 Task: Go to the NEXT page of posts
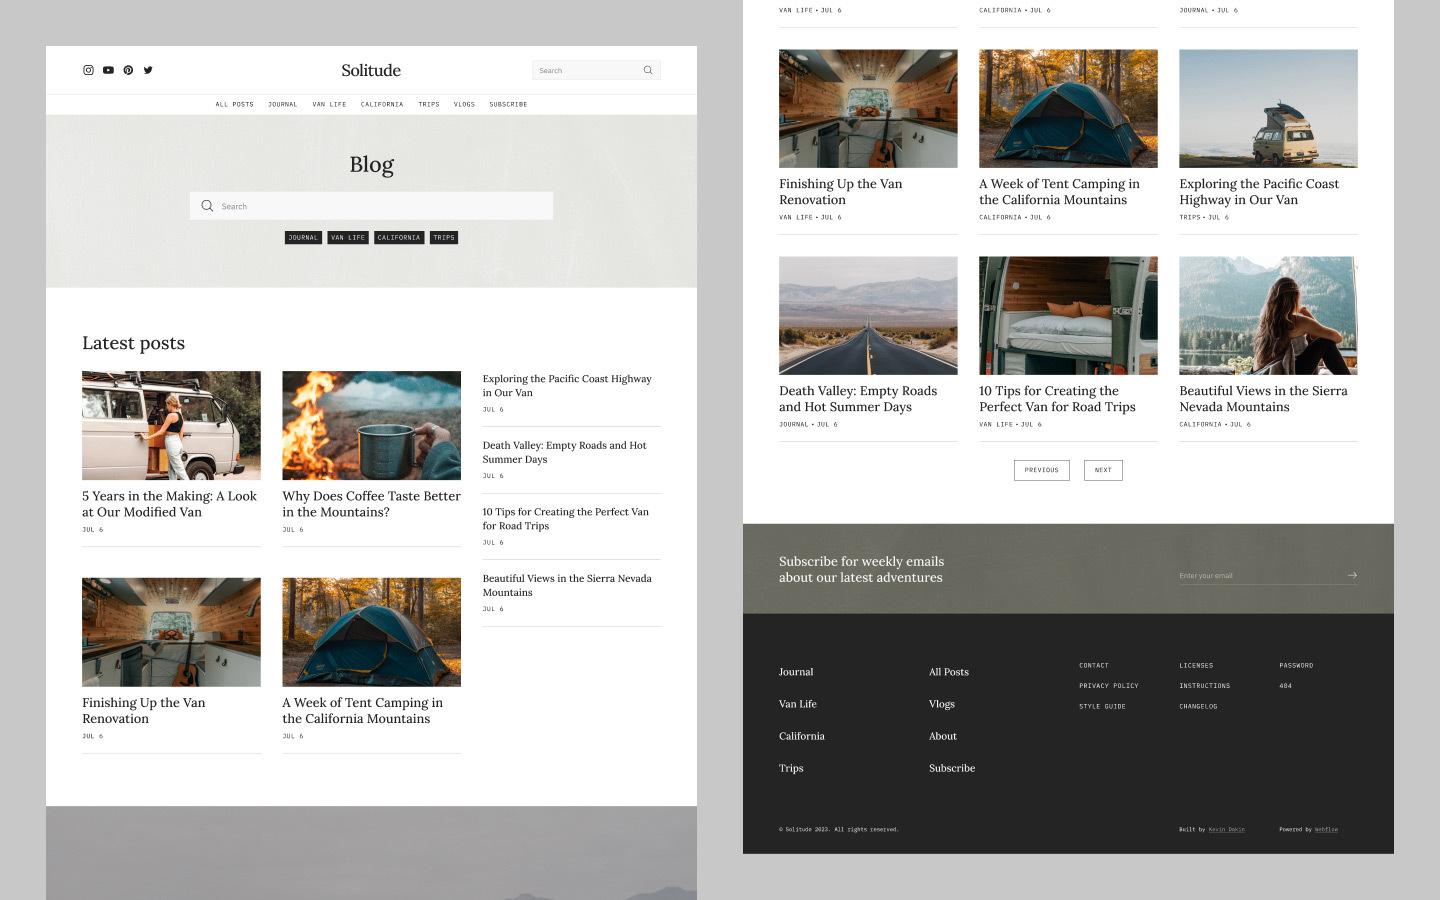click(1102, 470)
